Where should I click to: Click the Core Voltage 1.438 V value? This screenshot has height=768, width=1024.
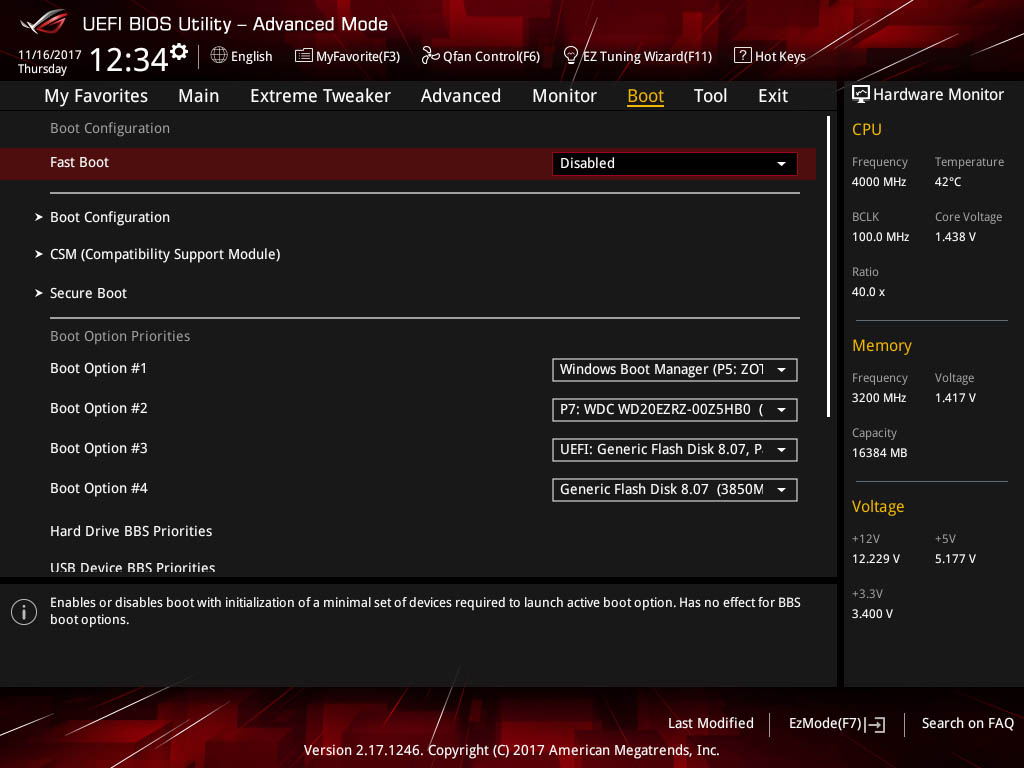(x=955, y=236)
